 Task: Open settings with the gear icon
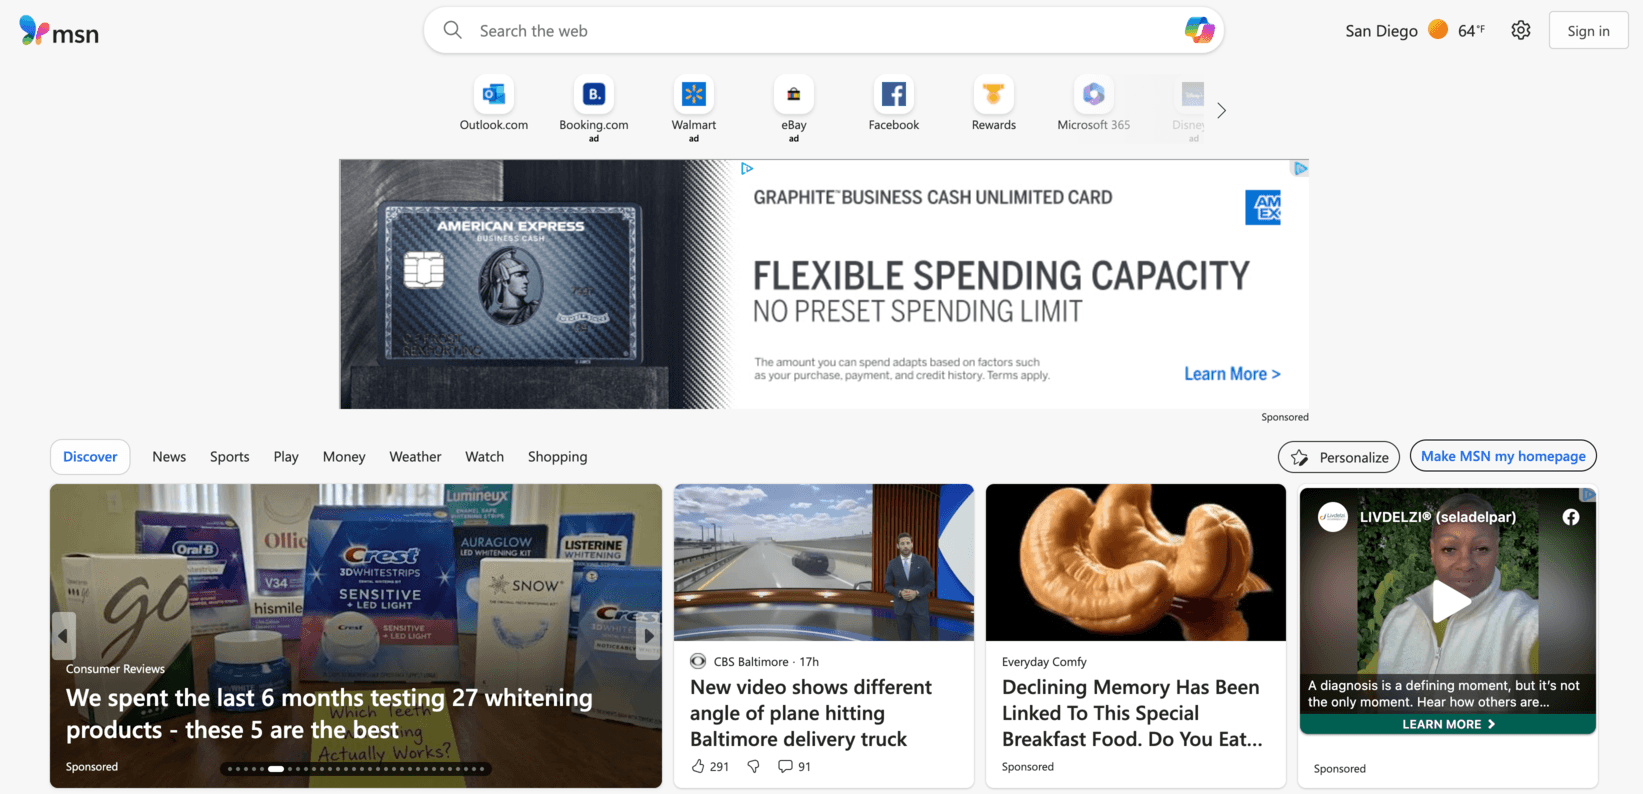pos(1521,30)
